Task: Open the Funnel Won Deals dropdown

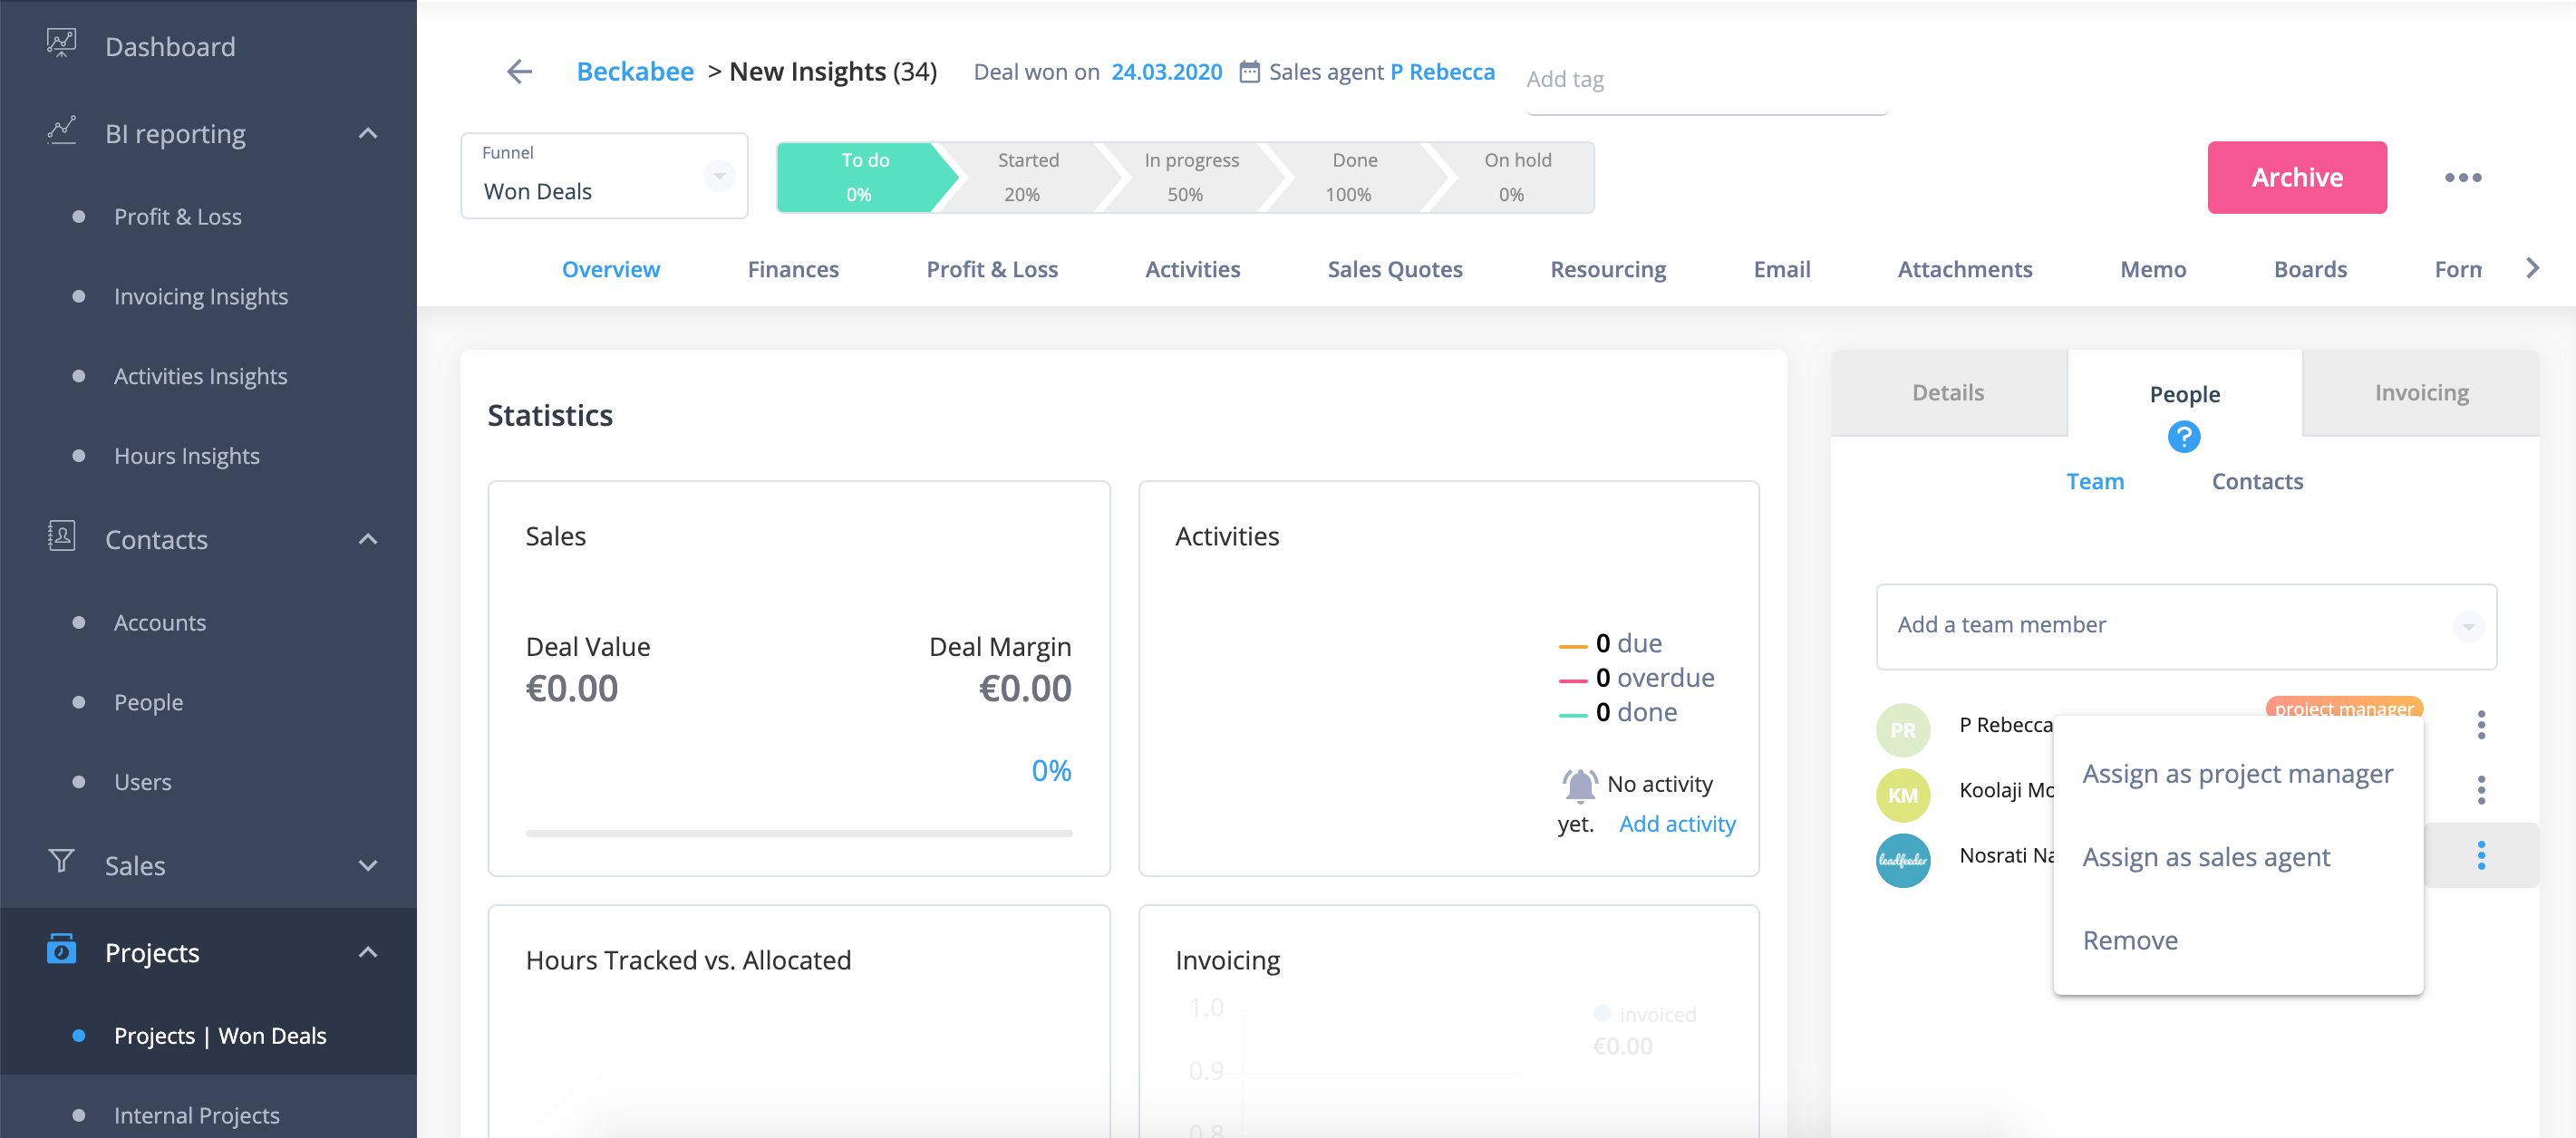Action: click(x=604, y=176)
